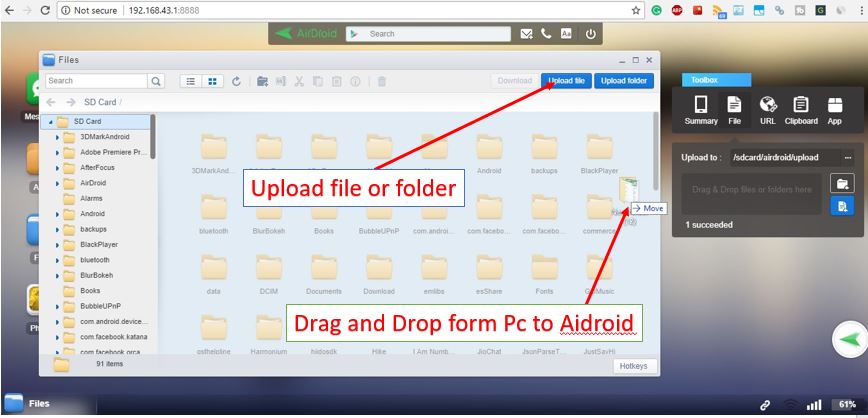
Task: Open the URL tab in Toolbox
Action: pos(768,110)
